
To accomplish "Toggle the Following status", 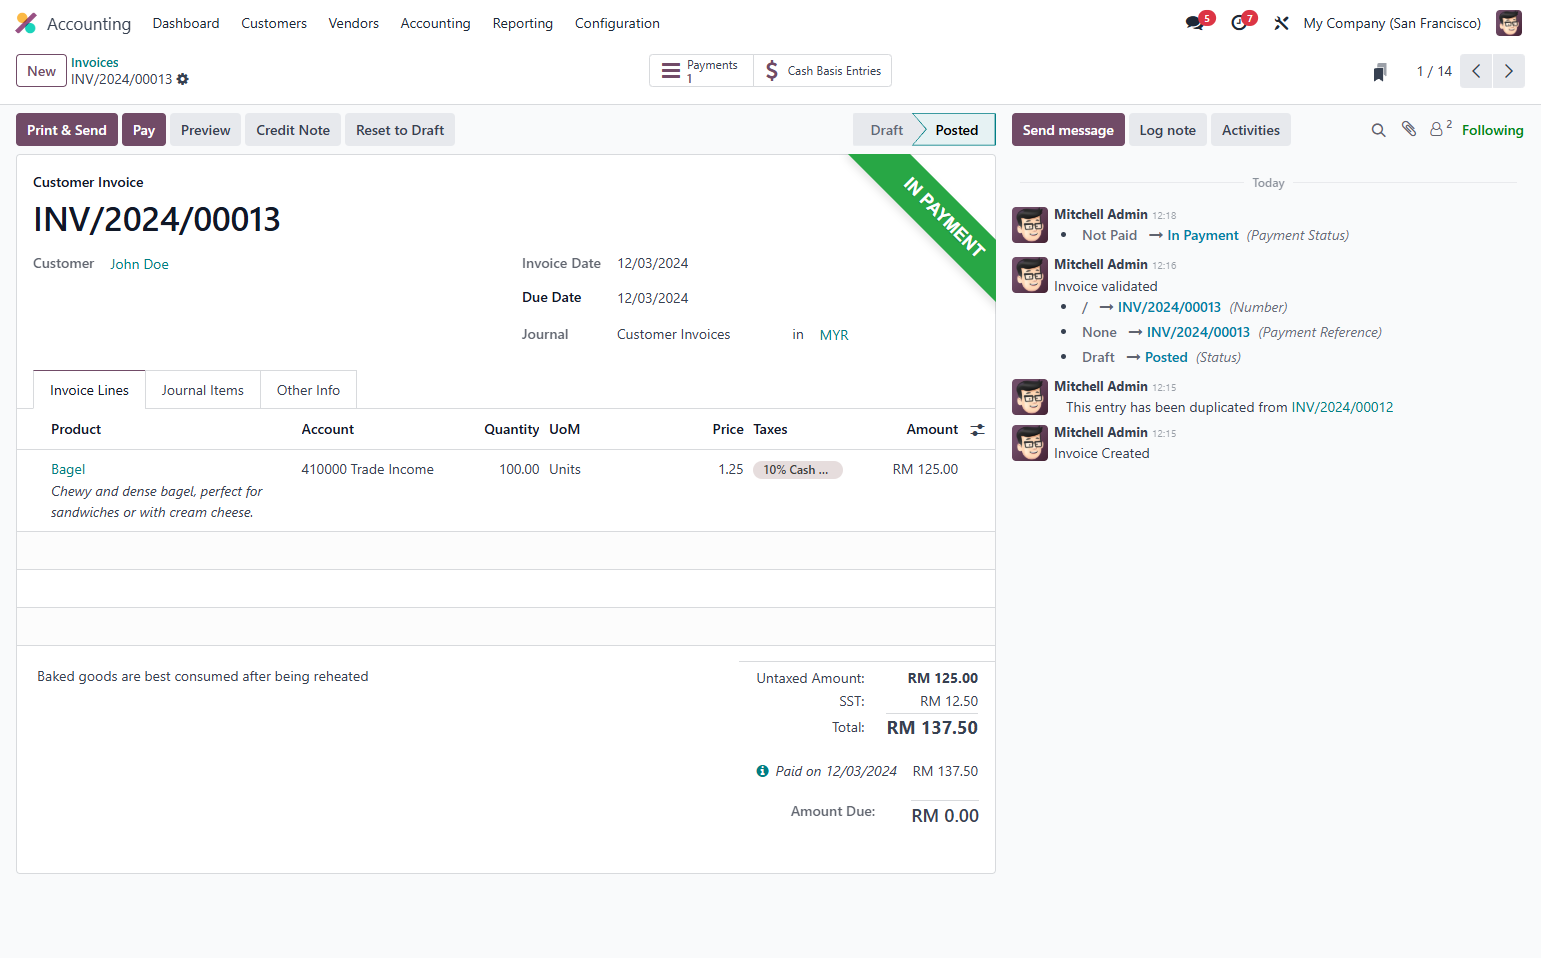I will tap(1493, 130).
